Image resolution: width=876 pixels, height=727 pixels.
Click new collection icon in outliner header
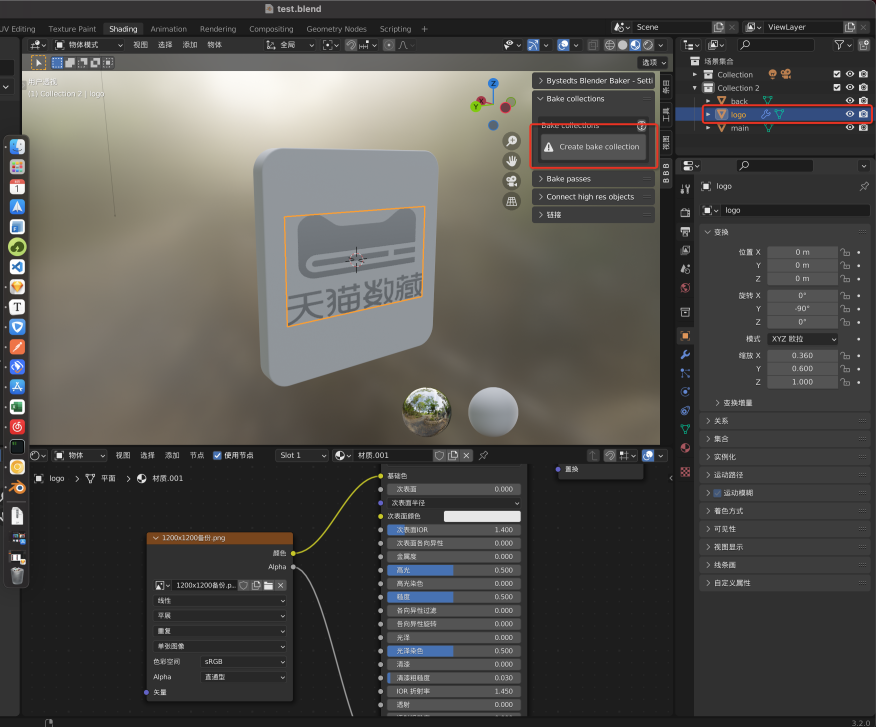864,45
